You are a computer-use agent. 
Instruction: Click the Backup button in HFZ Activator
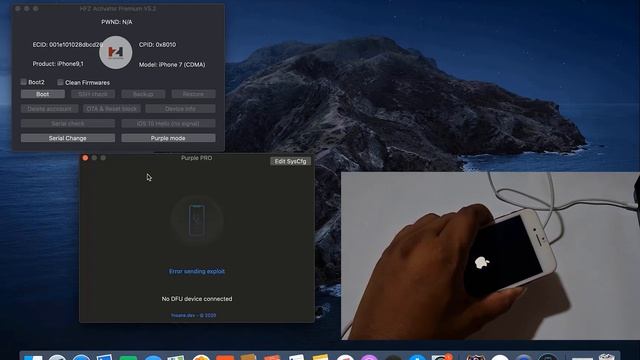coord(143,94)
